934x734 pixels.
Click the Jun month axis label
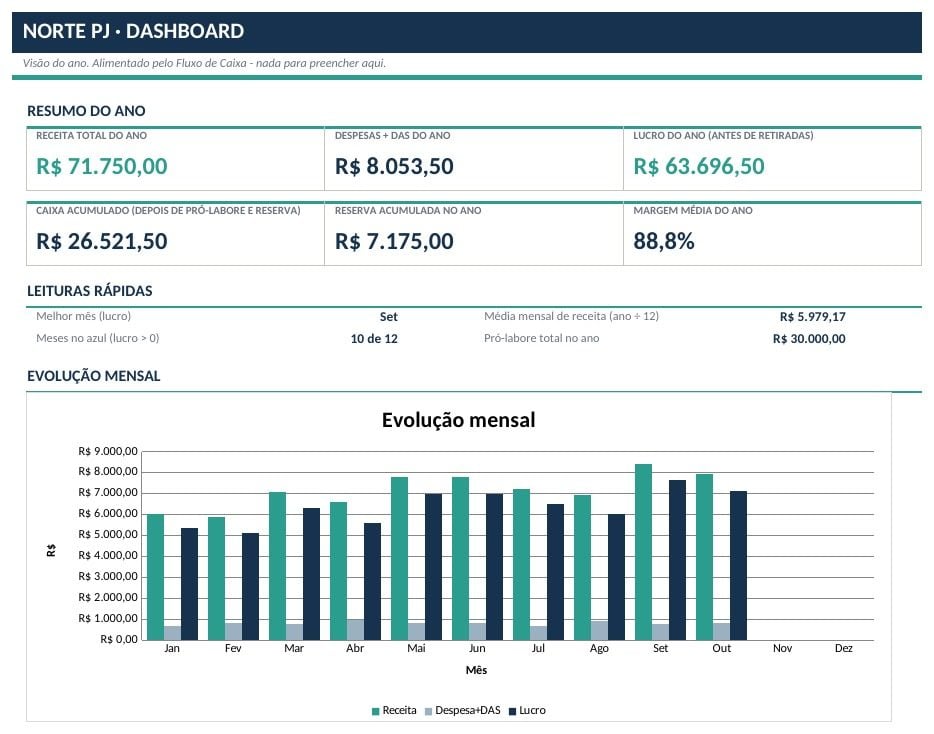[477, 648]
